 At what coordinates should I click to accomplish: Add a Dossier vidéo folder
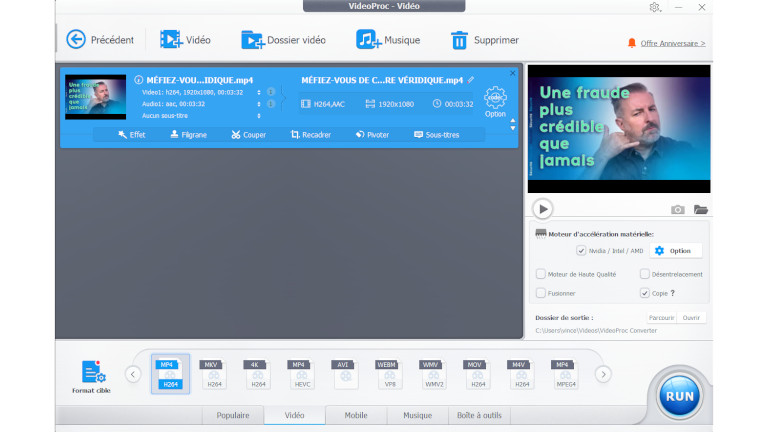(283, 40)
